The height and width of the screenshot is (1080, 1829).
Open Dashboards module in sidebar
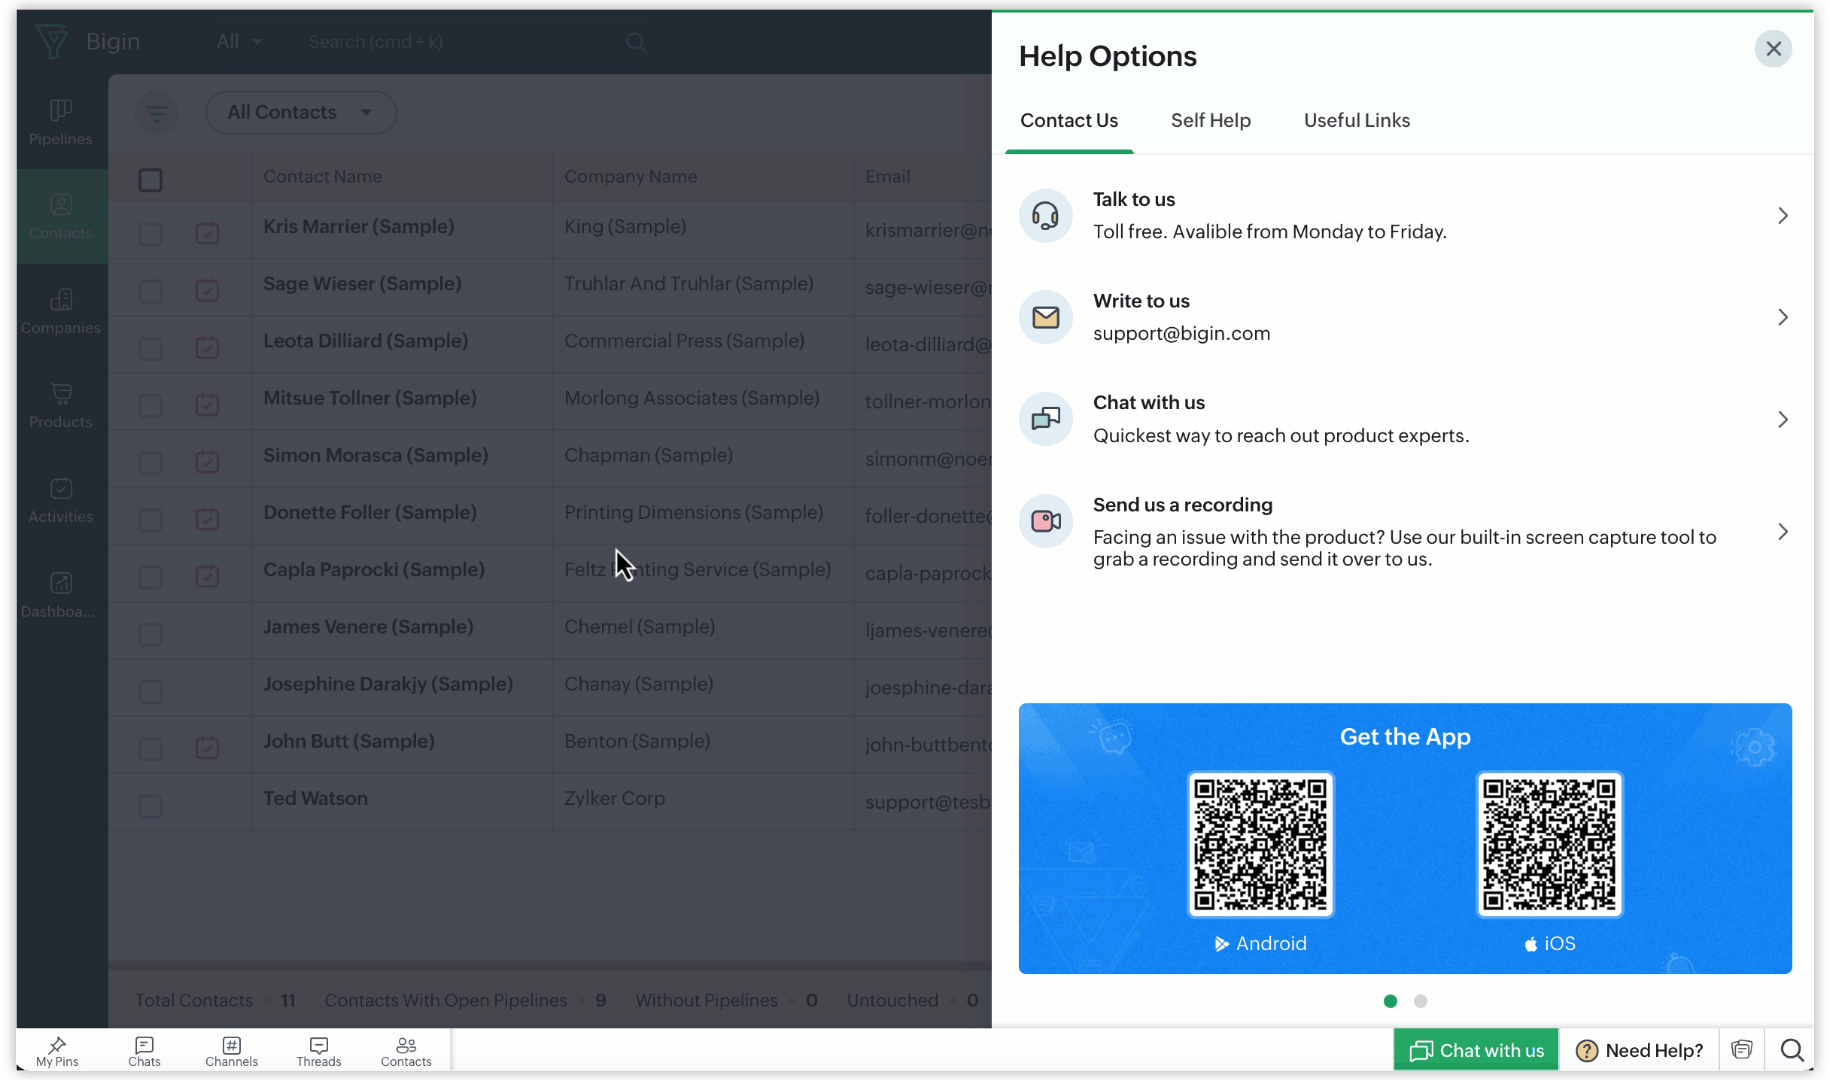(61, 594)
